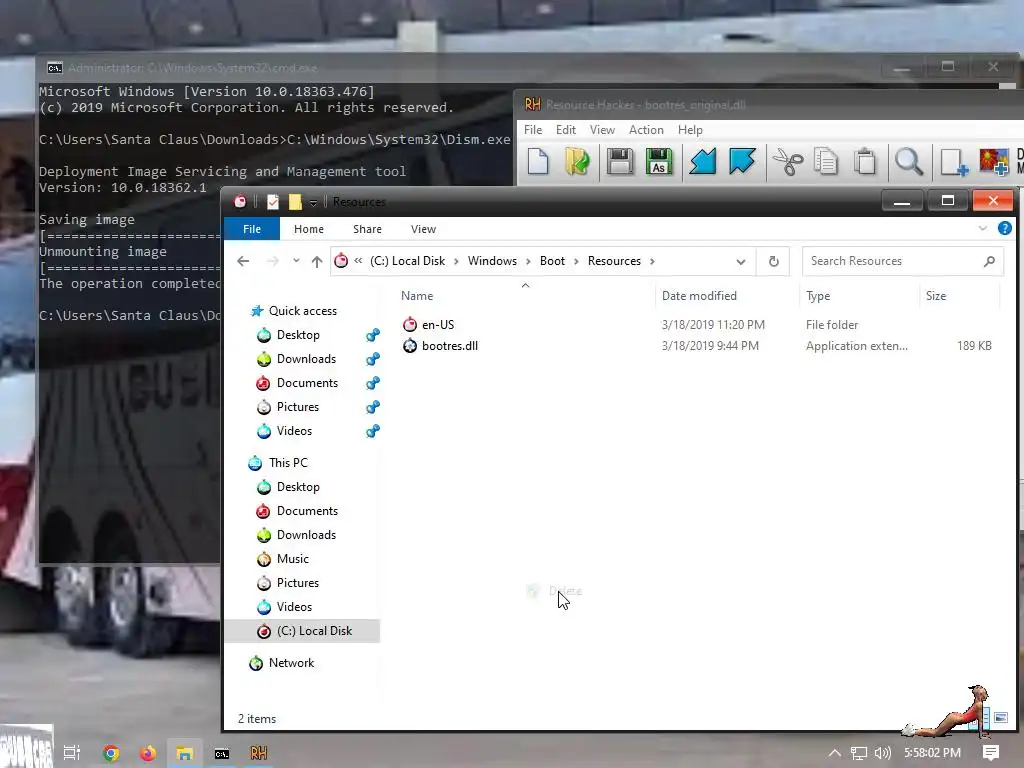Open Action menu in Resource Hacker
The width and height of the screenshot is (1024, 768).
(x=646, y=130)
